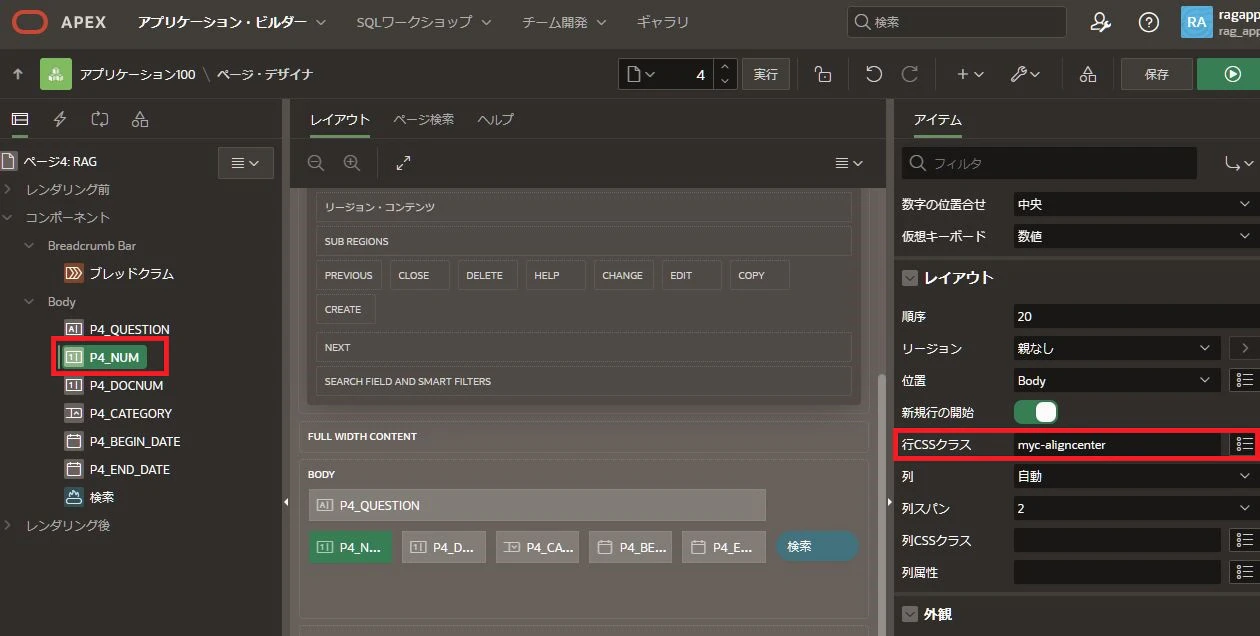The height and width of the screenshot is (636, 1260).
Task: Zoom out the layout view
Action: click(316, 163)
